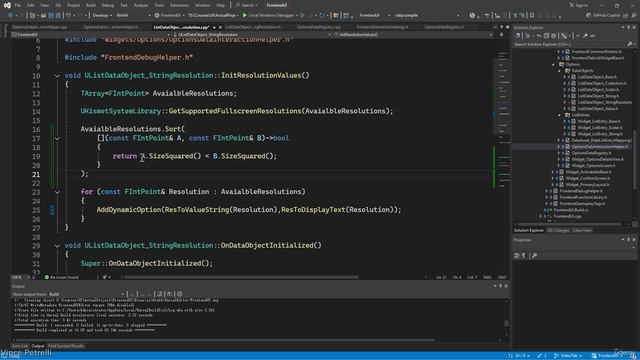Click the Output panel clock icon
This screenshot has width=640, height=360.
[180, 294]
